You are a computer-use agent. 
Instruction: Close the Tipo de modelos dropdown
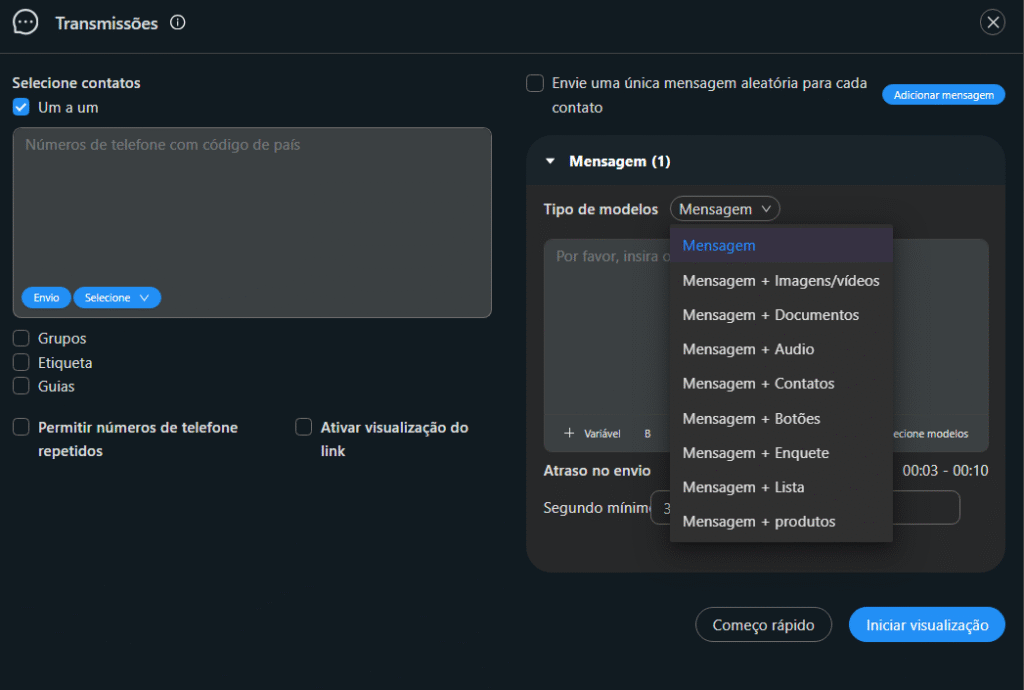tap(725, 209)
